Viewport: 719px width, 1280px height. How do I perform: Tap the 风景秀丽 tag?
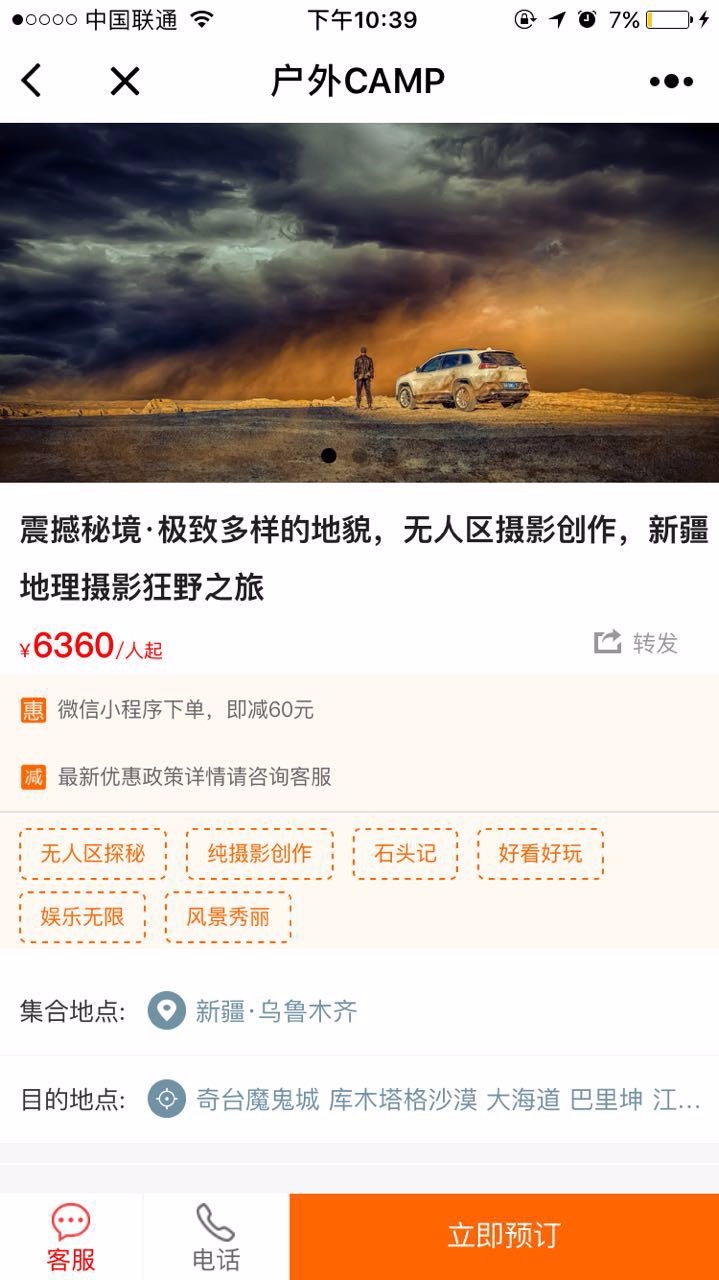tap(228, 917)
